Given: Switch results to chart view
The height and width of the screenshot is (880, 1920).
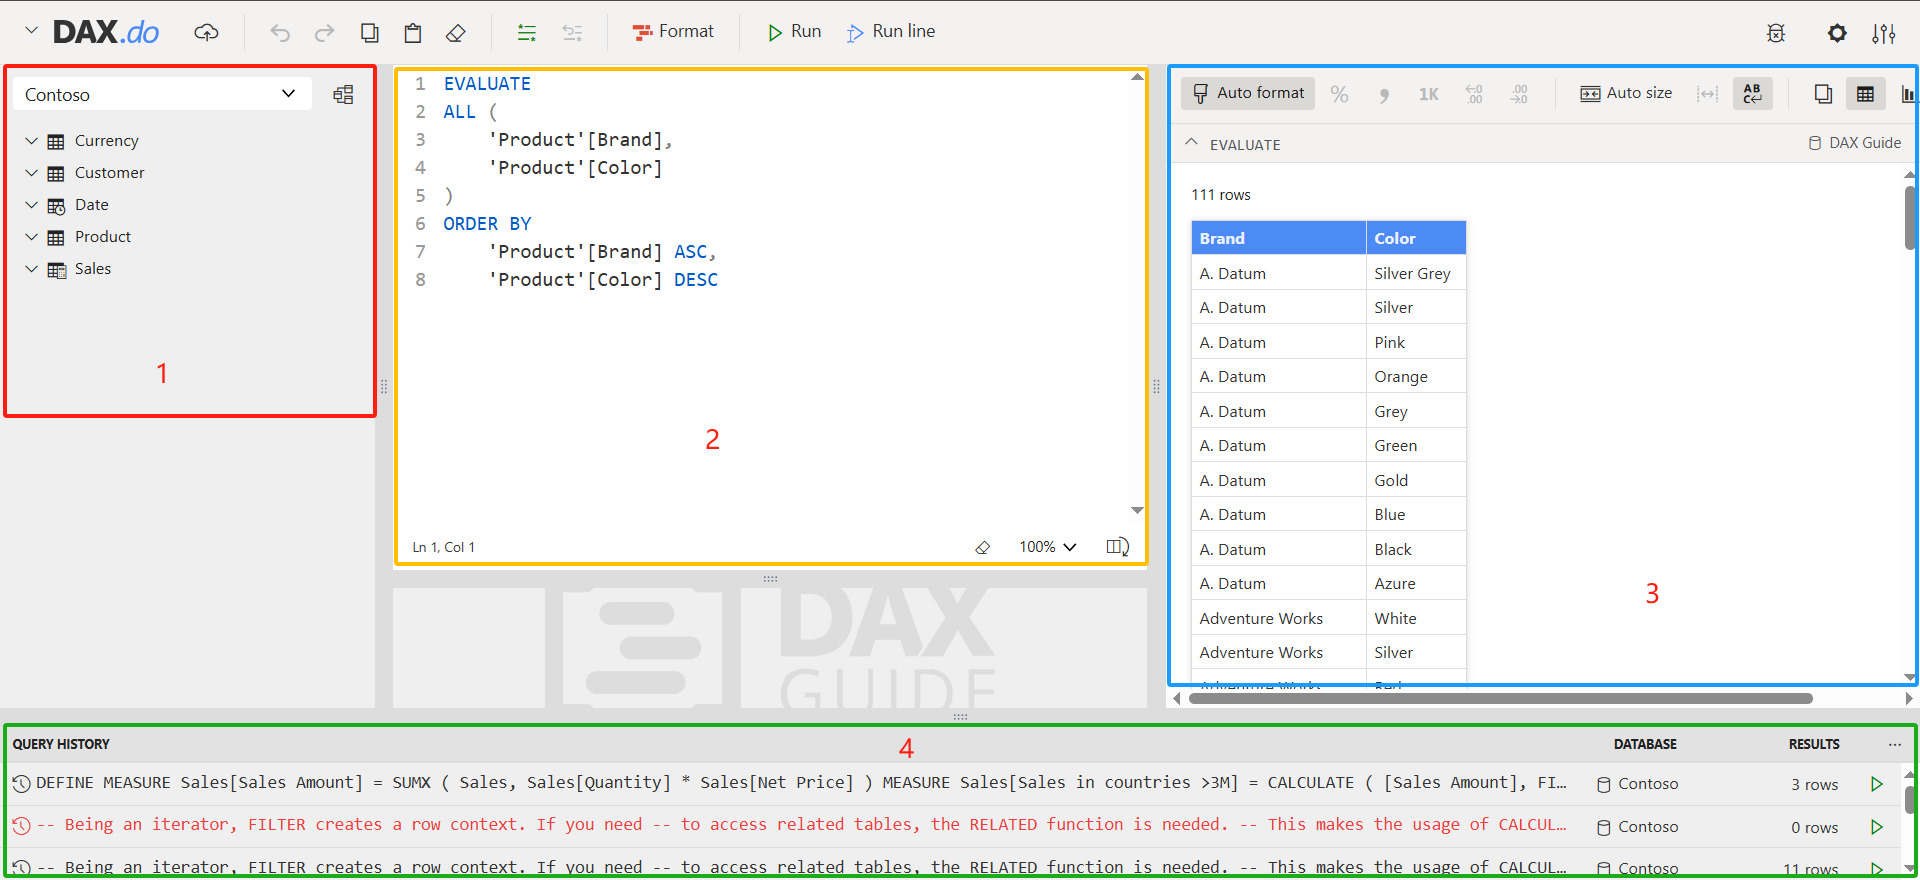Looking at the screenshot, I should point(1908,94).
